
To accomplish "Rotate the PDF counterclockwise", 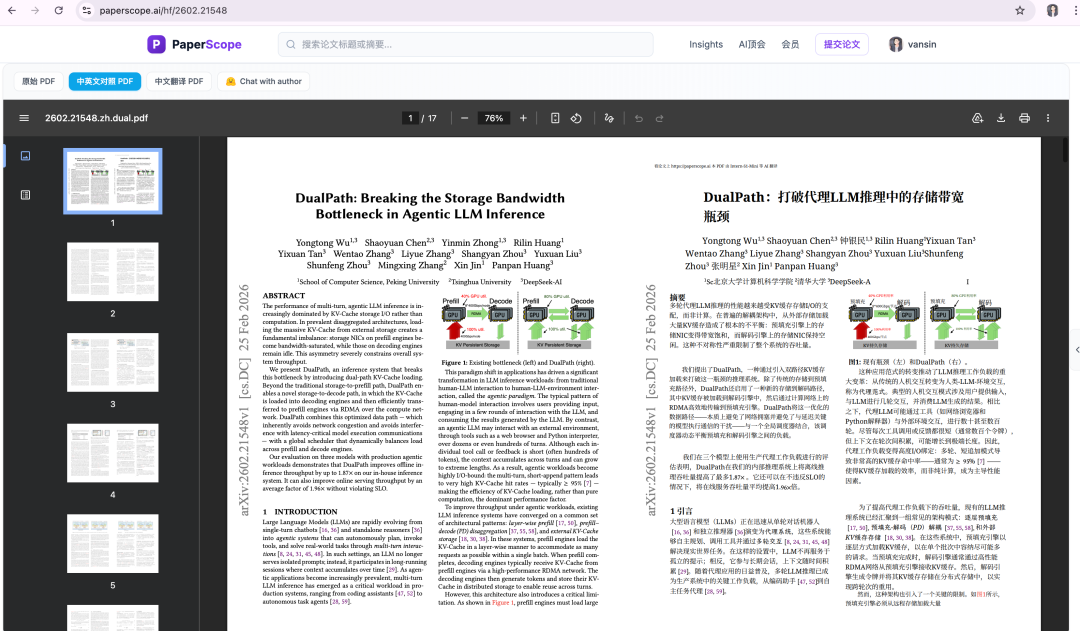I will [x=577, y=118].
